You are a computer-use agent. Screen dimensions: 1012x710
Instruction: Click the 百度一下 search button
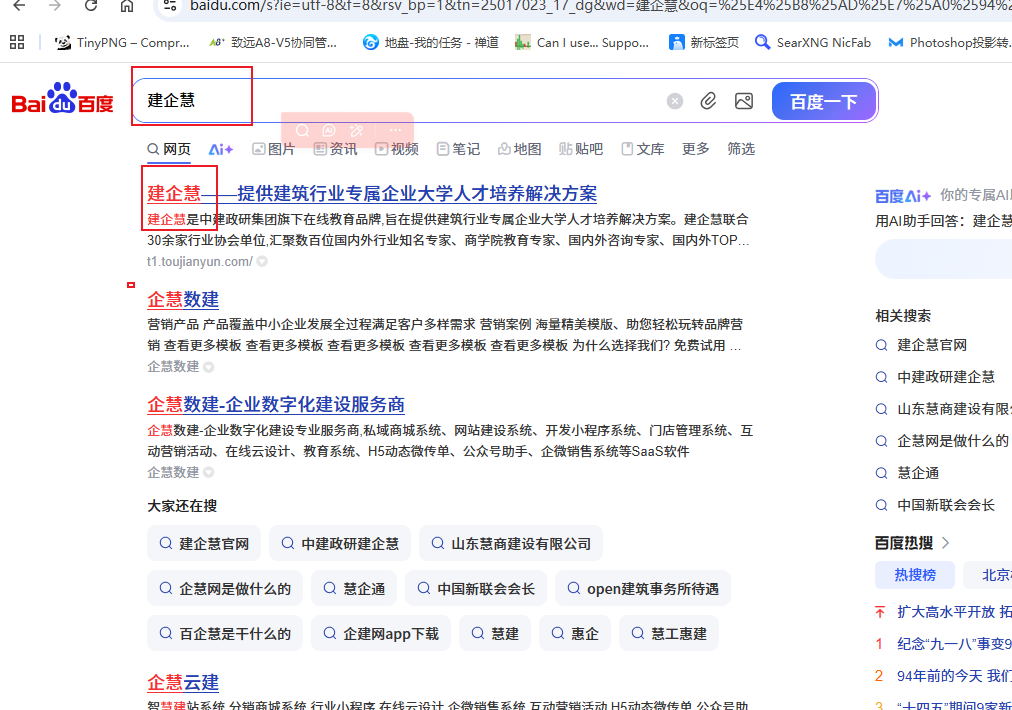[x=824, y=101]
